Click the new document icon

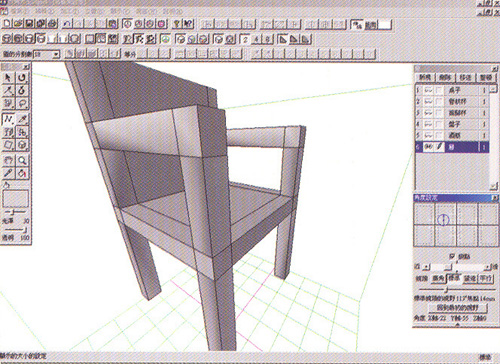point(7,24)
